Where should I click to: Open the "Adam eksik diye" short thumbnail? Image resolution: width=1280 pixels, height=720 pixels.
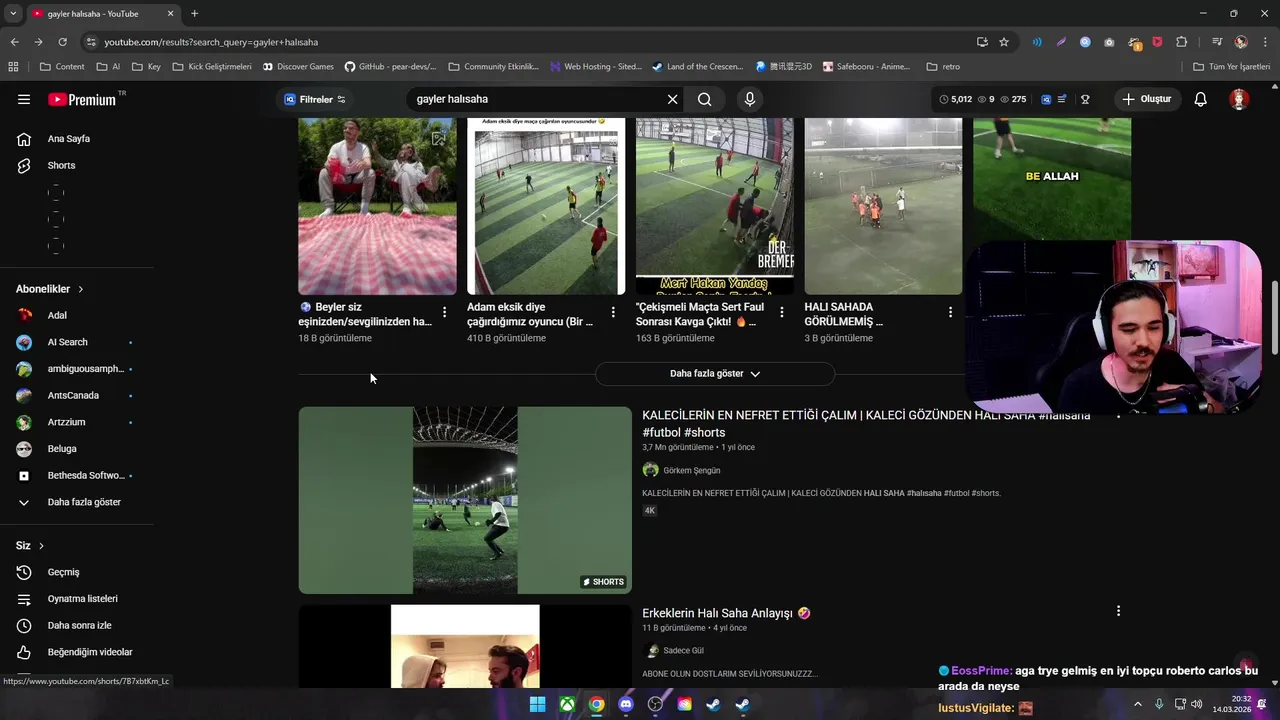[x=546, y=206]
